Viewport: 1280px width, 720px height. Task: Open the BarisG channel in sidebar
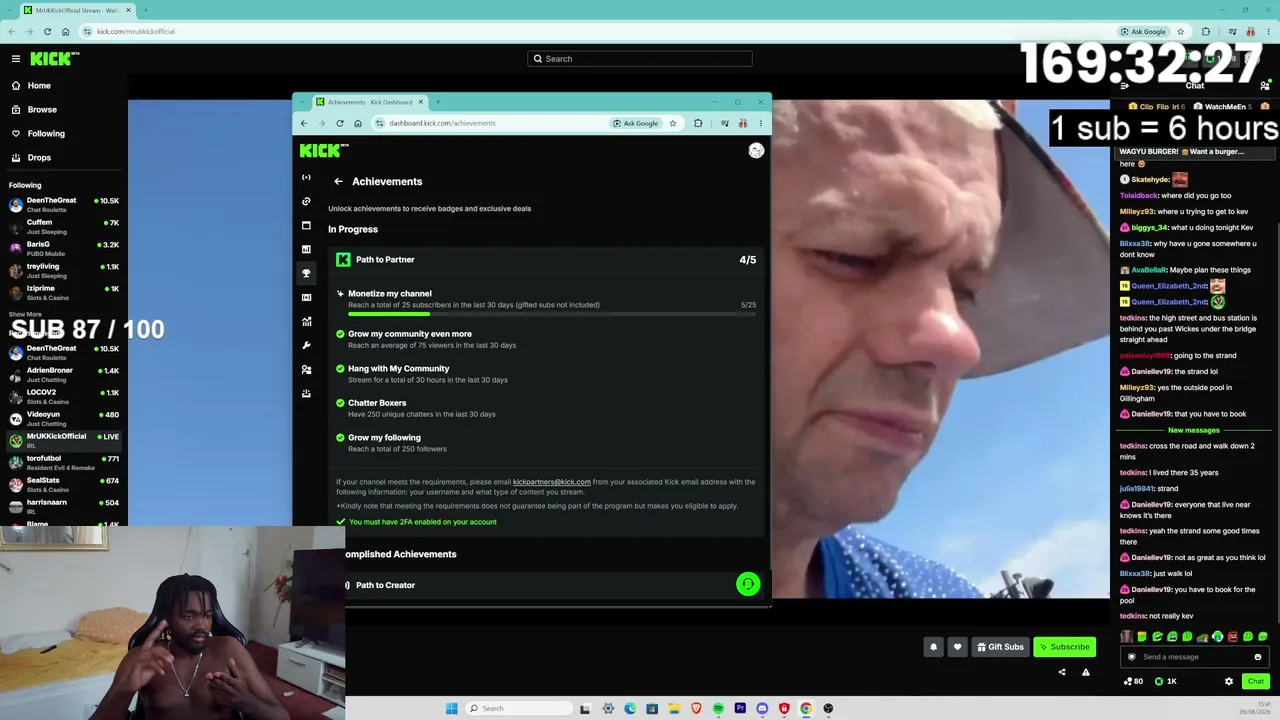coord(64,249)
